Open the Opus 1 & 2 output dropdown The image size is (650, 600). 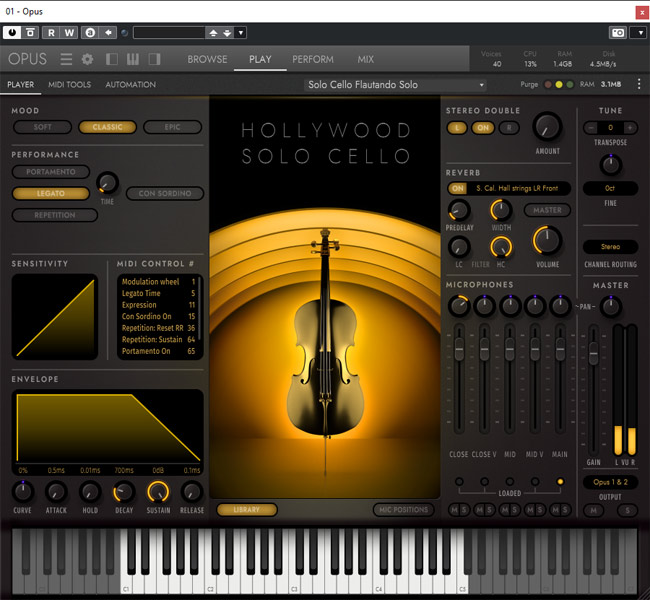(610, 483)
